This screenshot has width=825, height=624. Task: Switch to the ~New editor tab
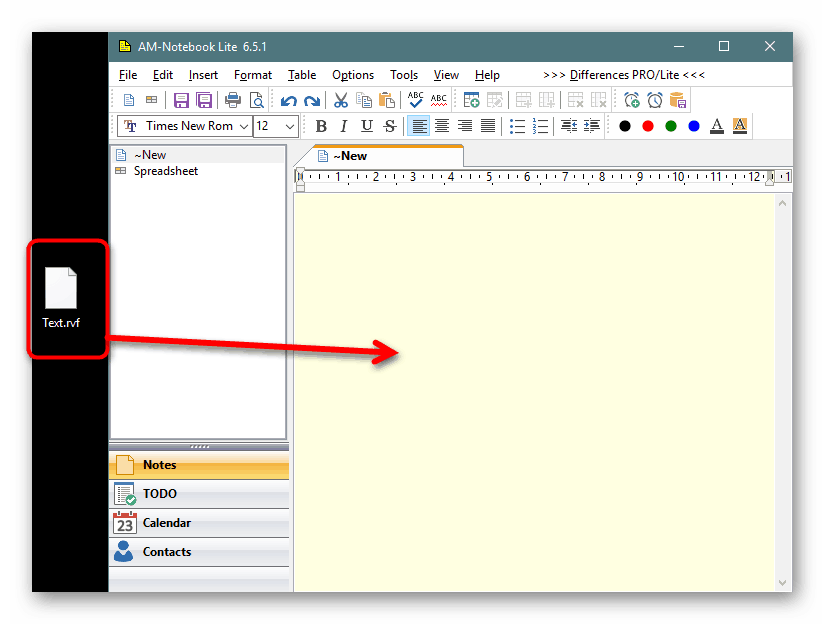click(379, 156)
